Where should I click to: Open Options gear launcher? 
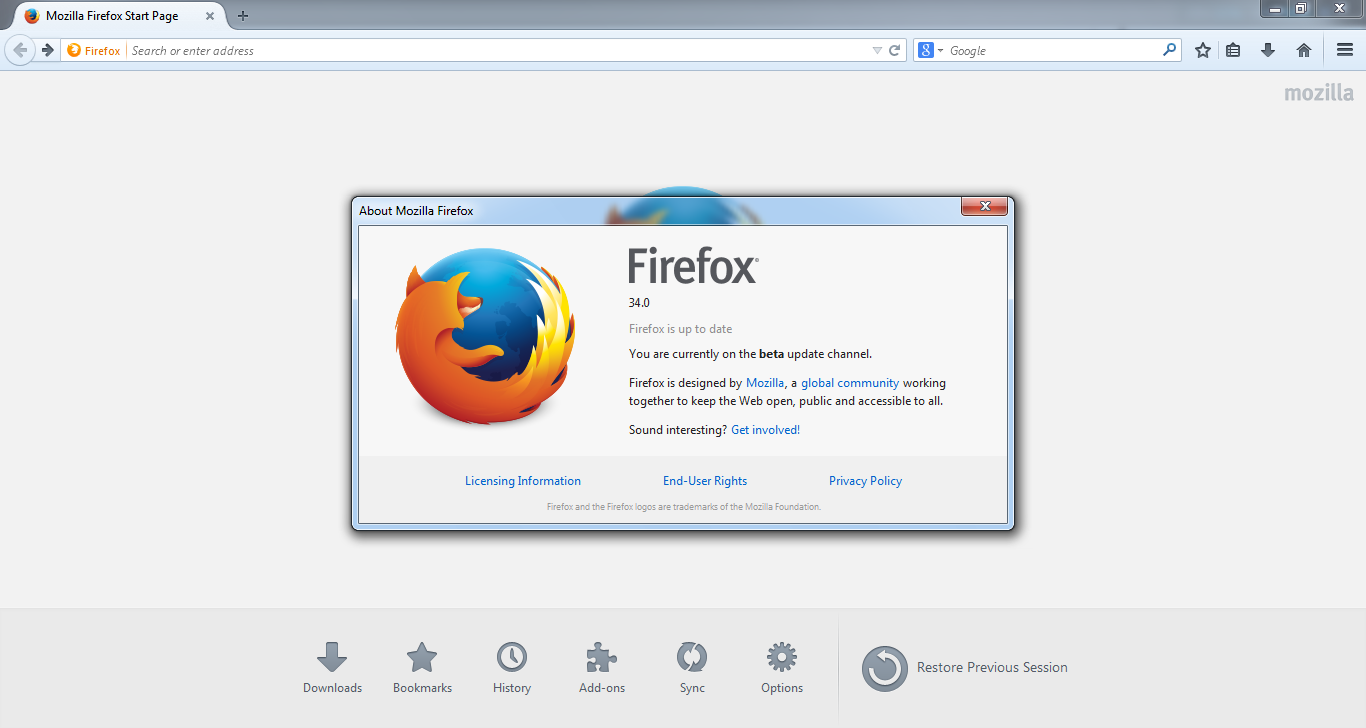coord(782,668)
